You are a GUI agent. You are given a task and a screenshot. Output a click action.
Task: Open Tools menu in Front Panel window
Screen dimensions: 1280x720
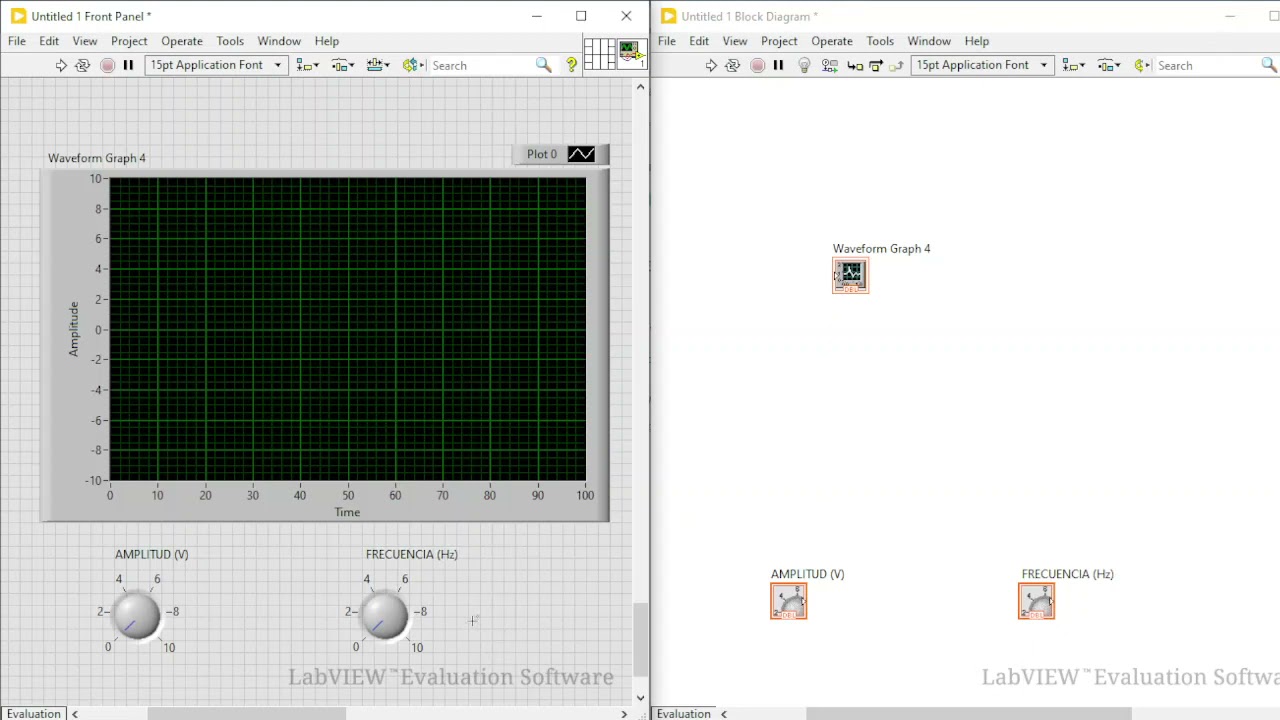[230, 41]
